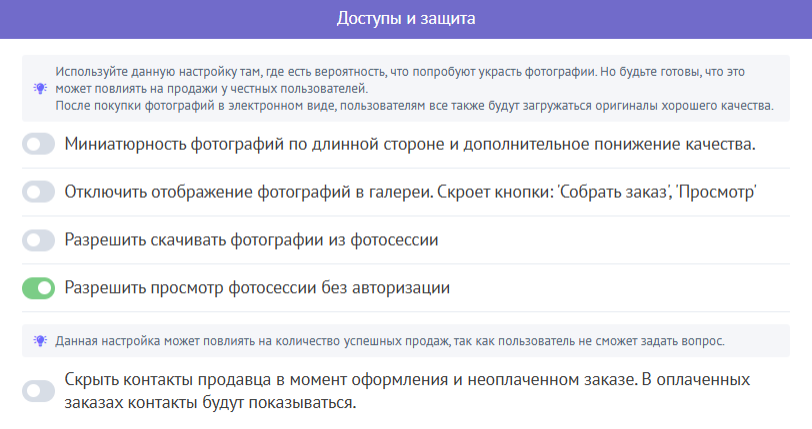Screen dimensions: 812x429
Task: Click the lightbulb icon beside 'Данная настройка' hint
Action: coord(40,340)
